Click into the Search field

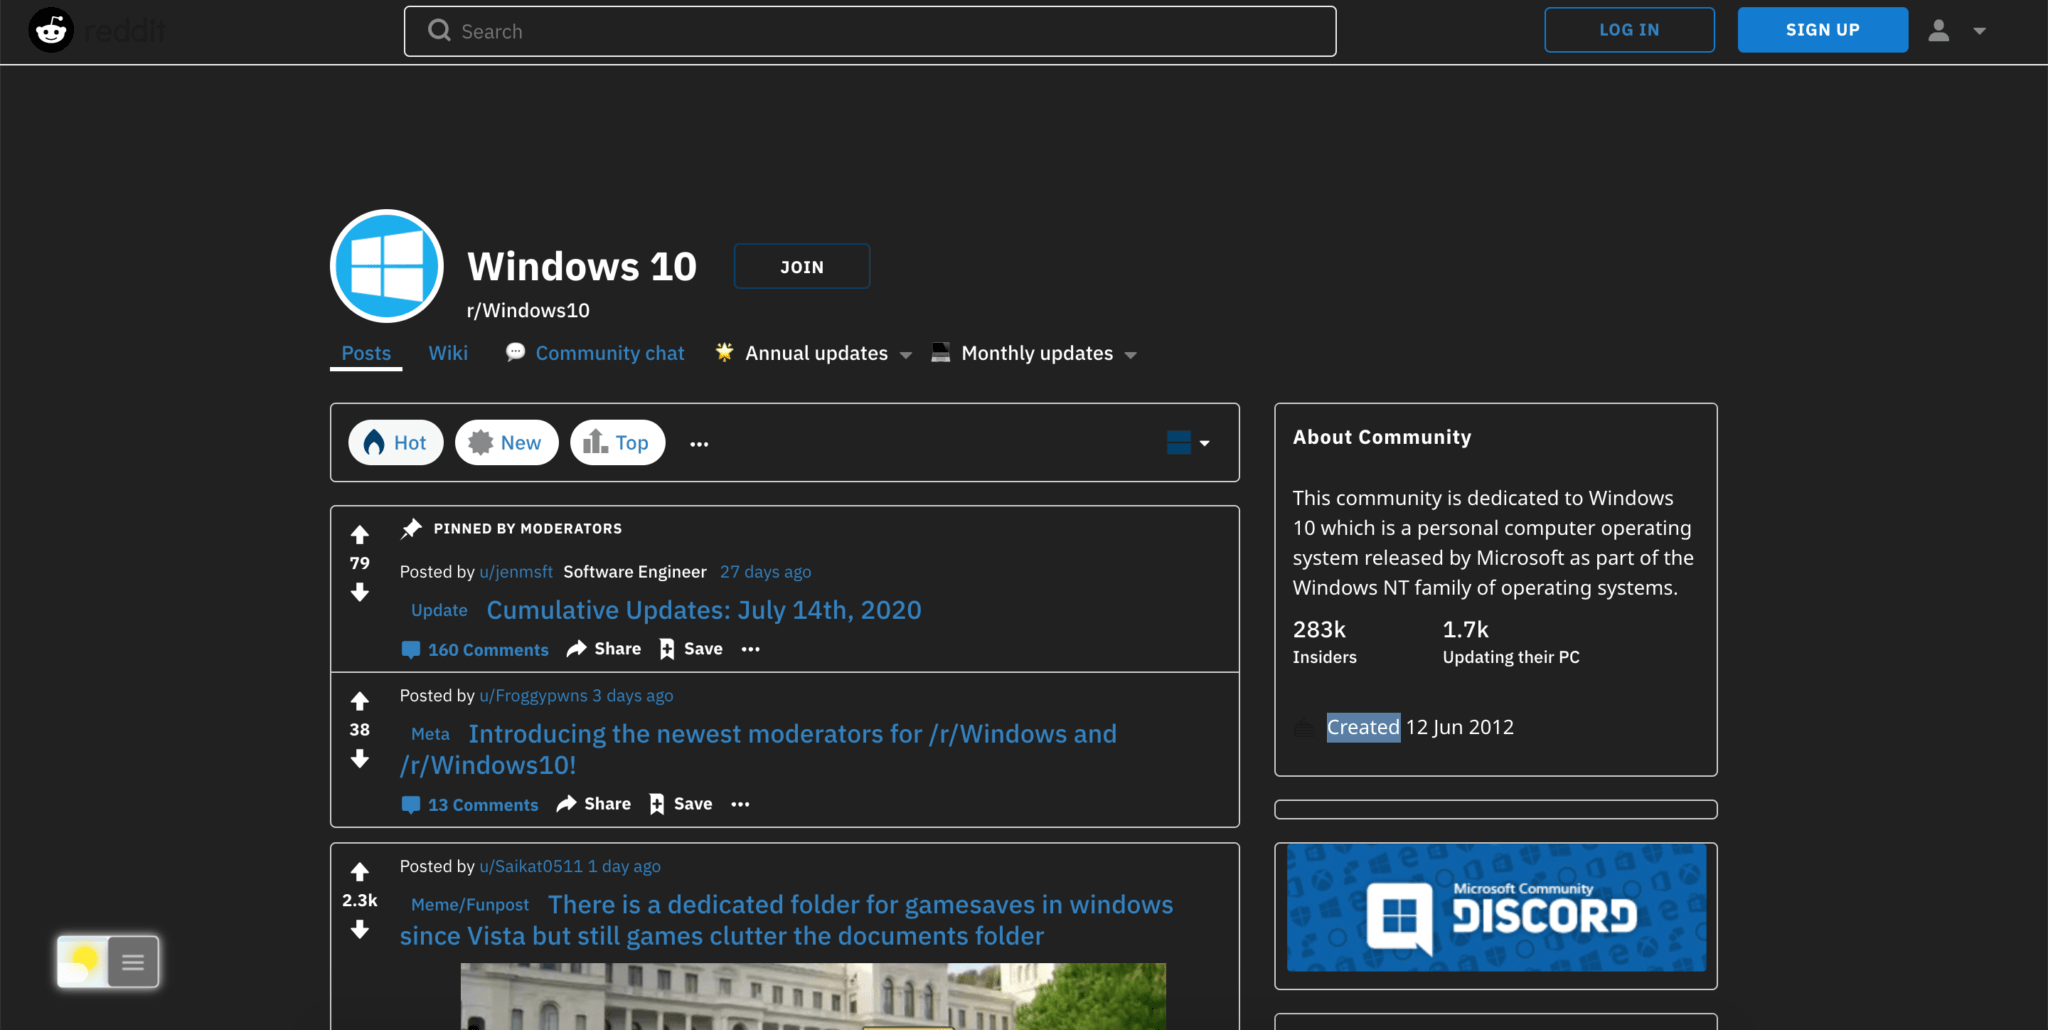[x=870, y=32]
